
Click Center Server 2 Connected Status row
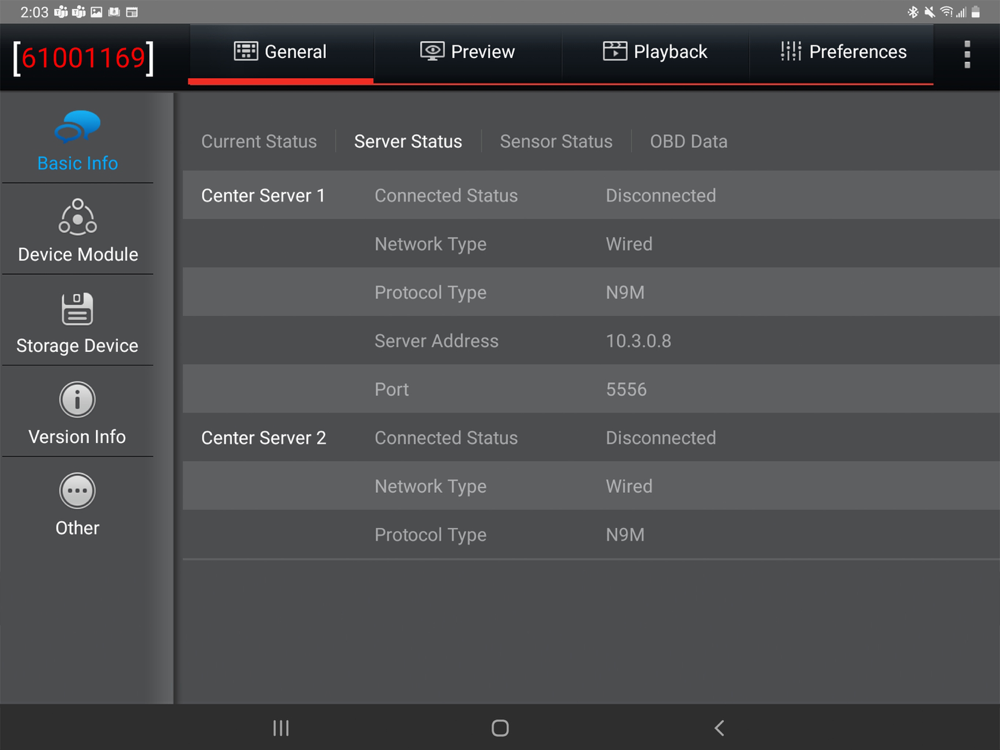[590, 438]
